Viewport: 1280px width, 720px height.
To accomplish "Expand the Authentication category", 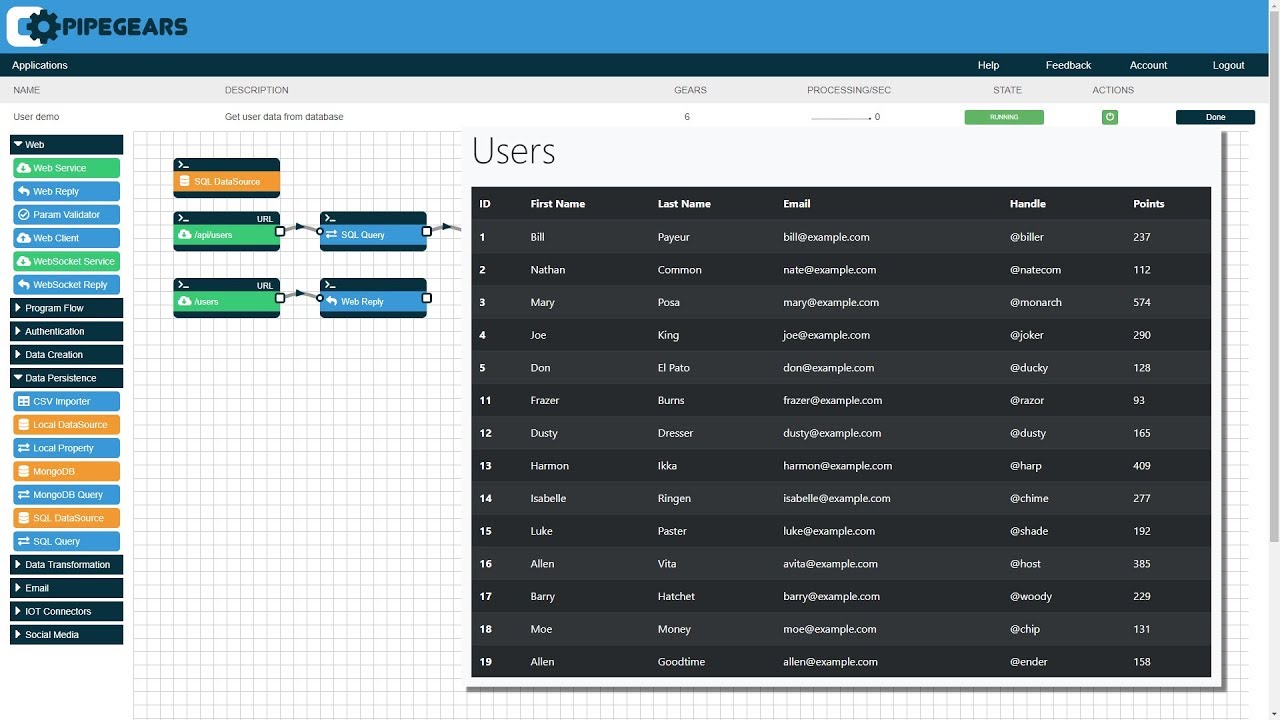I will pyautogui.click(x=66, y=331).
